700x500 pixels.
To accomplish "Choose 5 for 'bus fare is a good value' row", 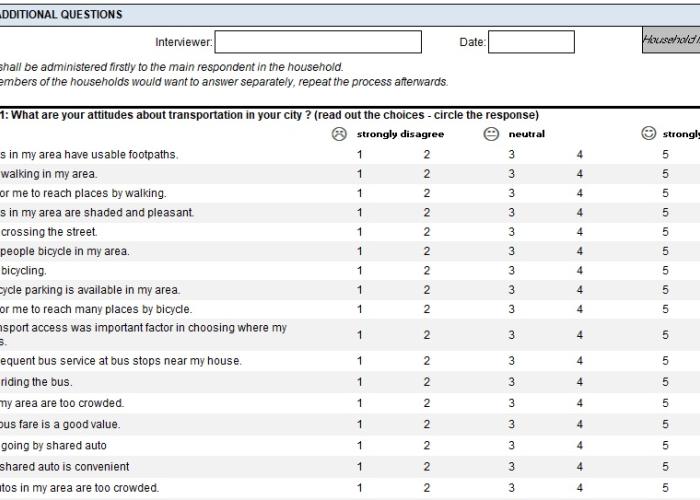I will pyautogui.click(x=665, y=425).
